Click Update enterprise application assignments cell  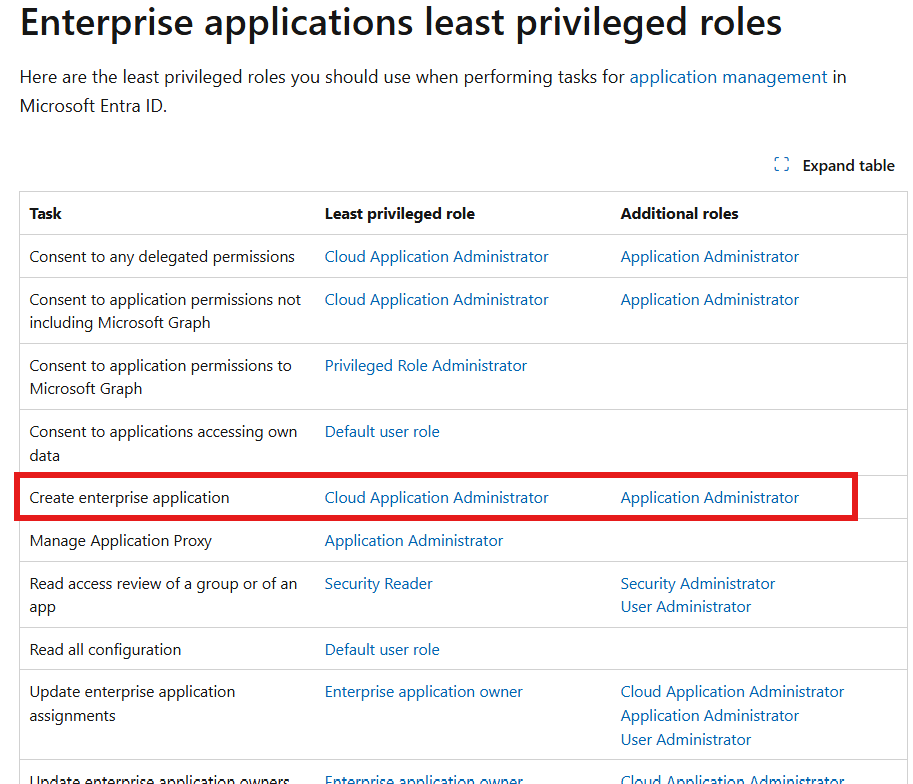click(132, 704)
